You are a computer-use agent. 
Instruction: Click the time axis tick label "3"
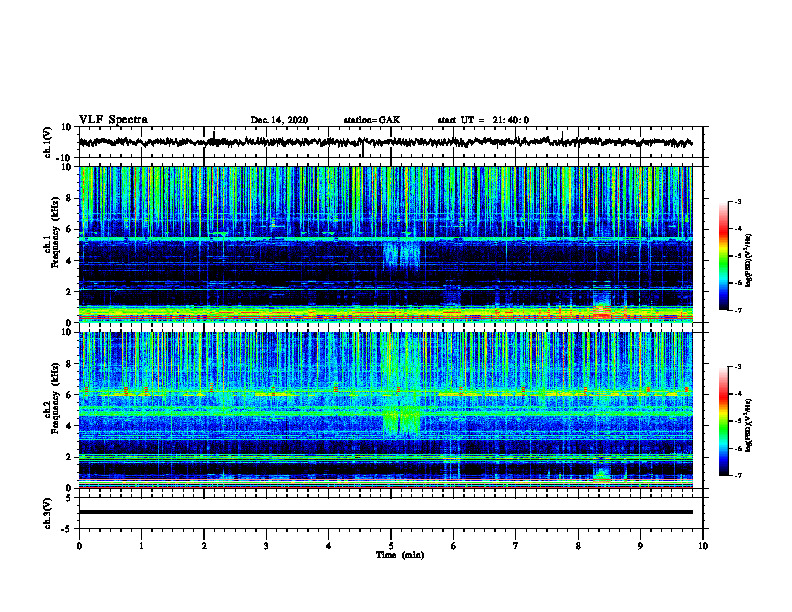click(x=266, y=546)
